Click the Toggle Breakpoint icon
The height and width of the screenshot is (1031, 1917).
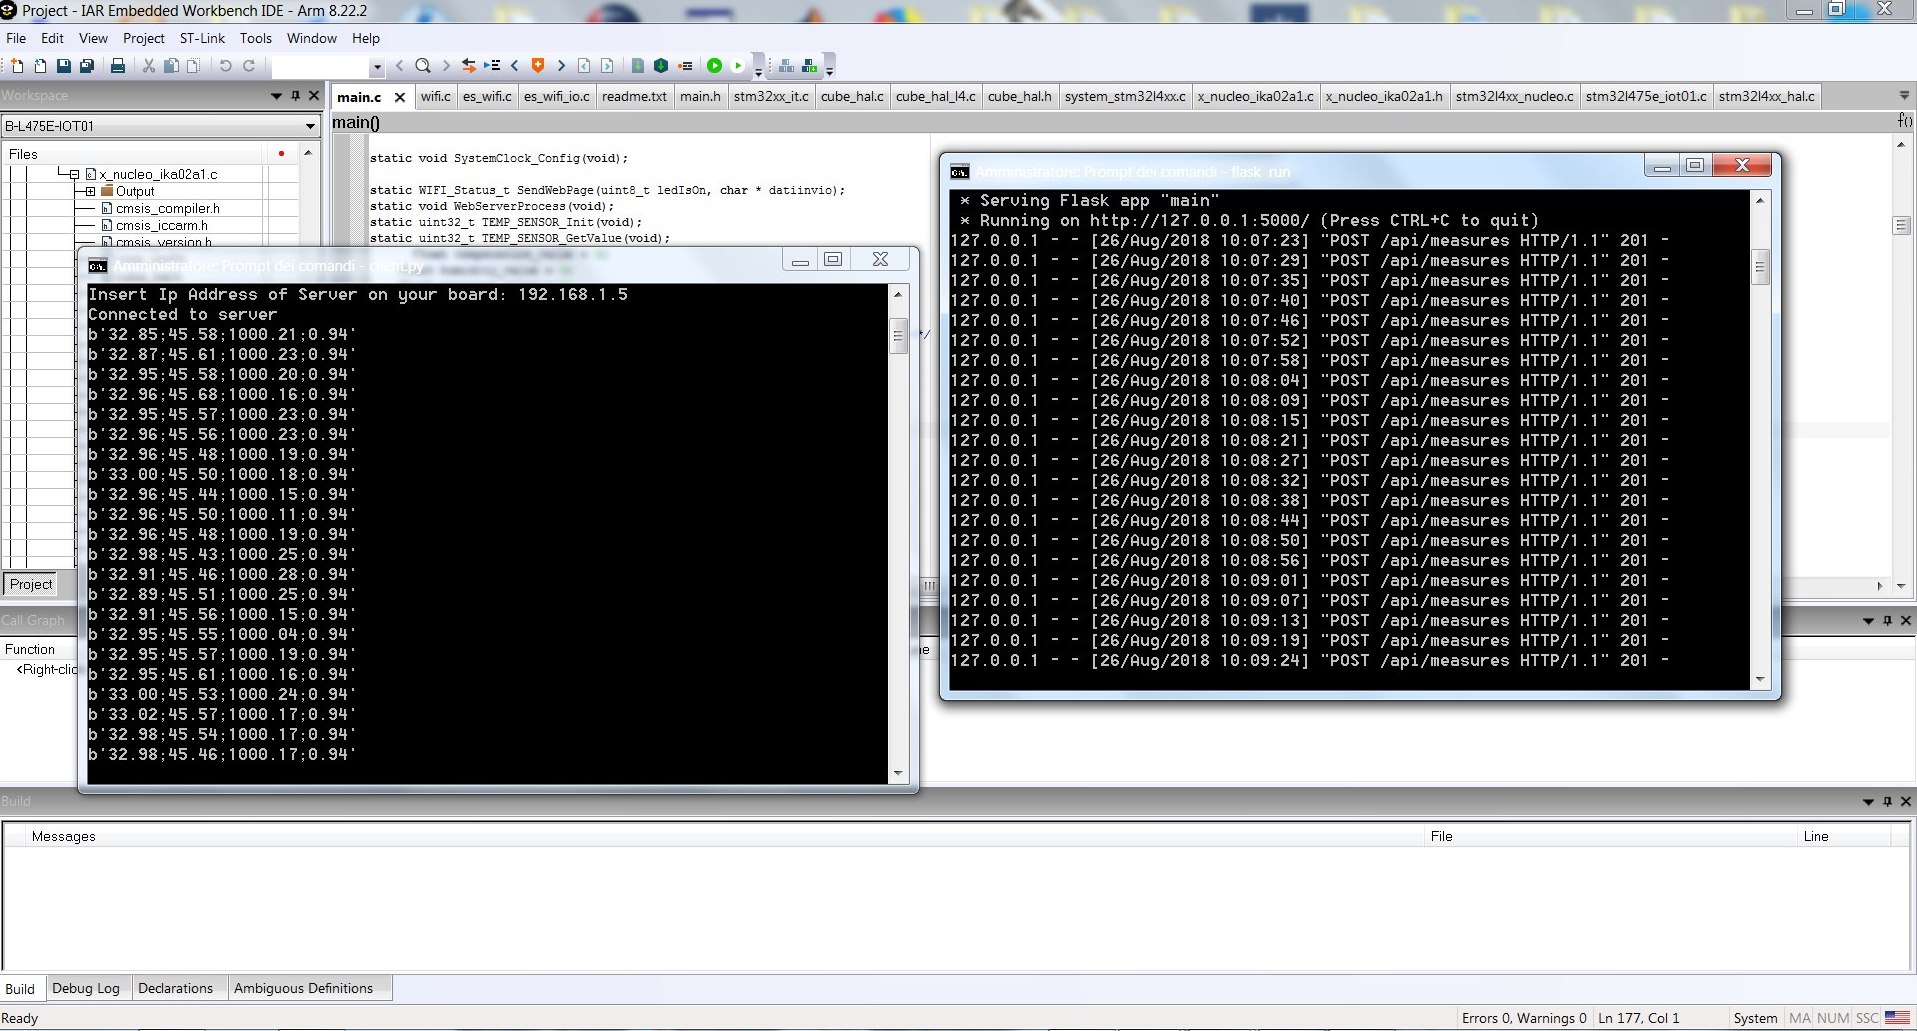(x=685, y=66)
